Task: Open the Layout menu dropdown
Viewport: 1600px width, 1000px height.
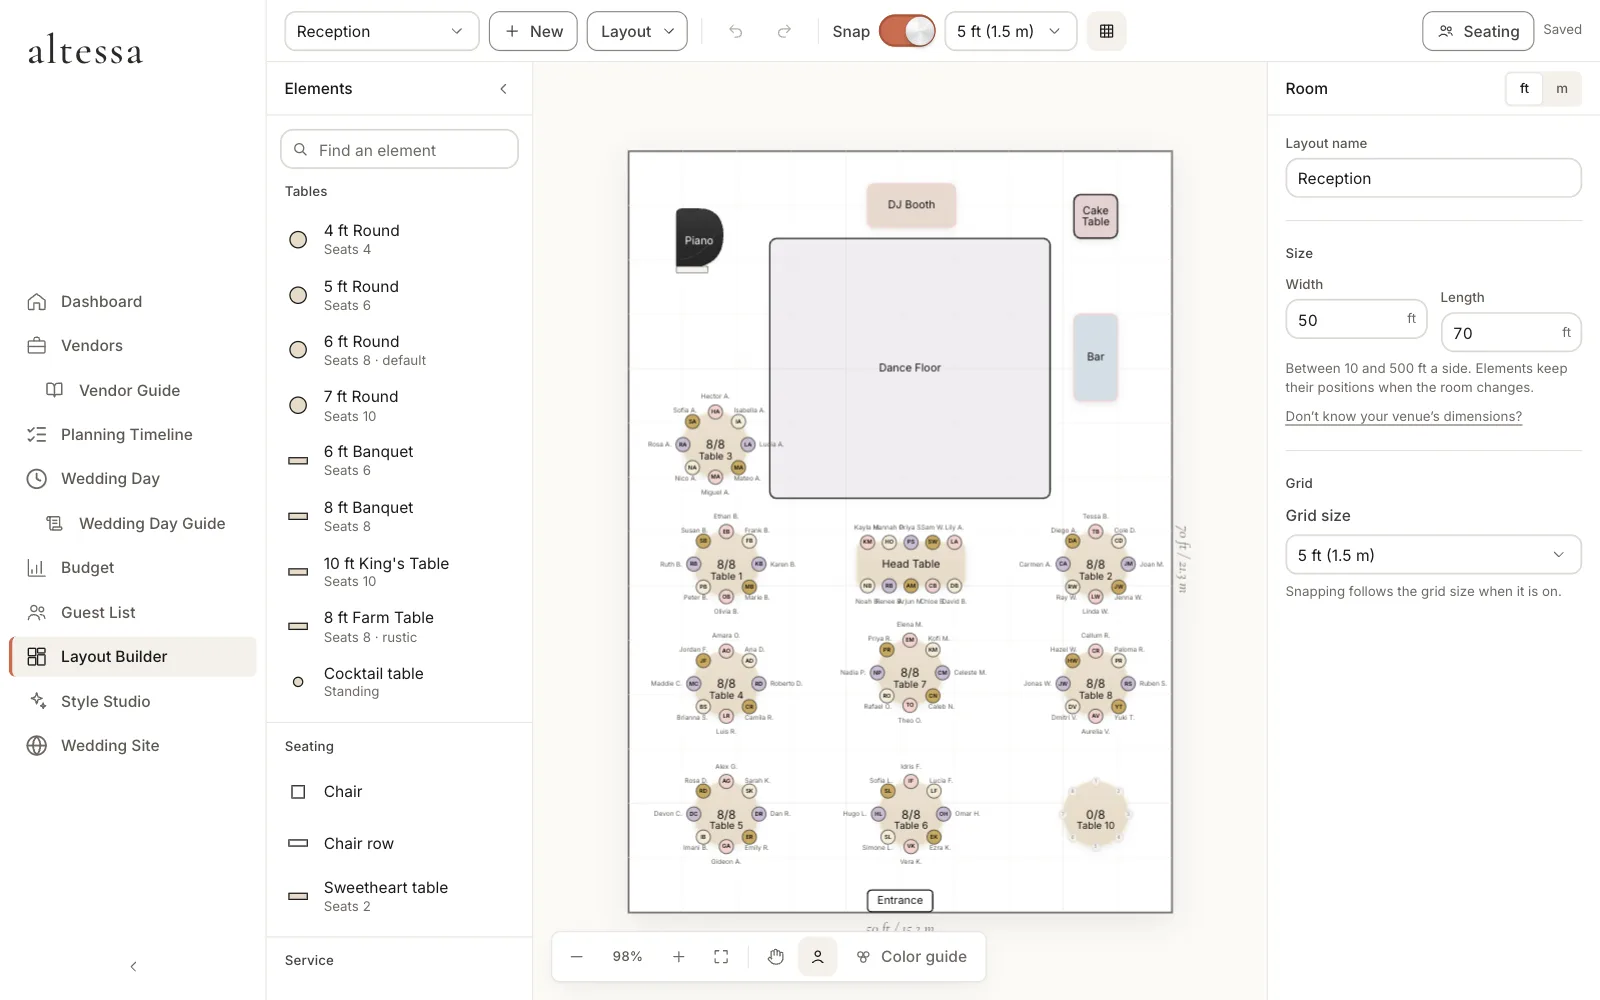Action: [x=637, y=31]
